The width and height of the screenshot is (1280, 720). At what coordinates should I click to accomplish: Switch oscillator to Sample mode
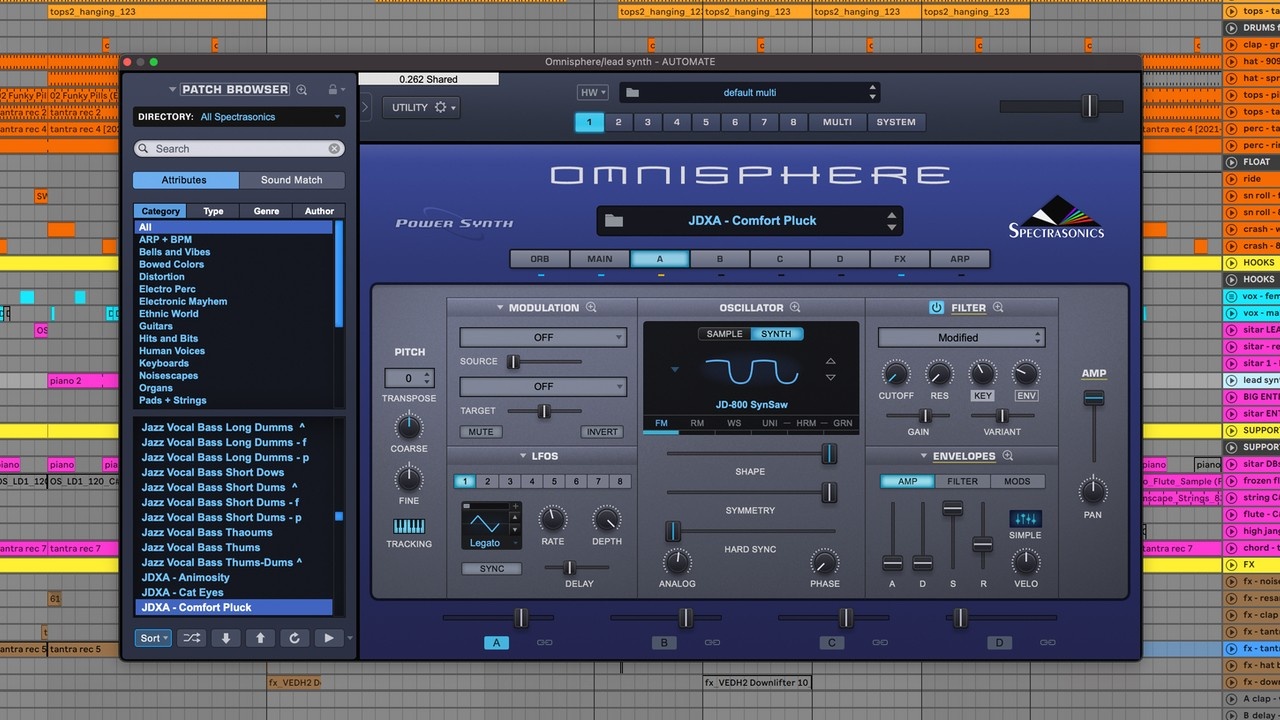click(x=725, y=334)
